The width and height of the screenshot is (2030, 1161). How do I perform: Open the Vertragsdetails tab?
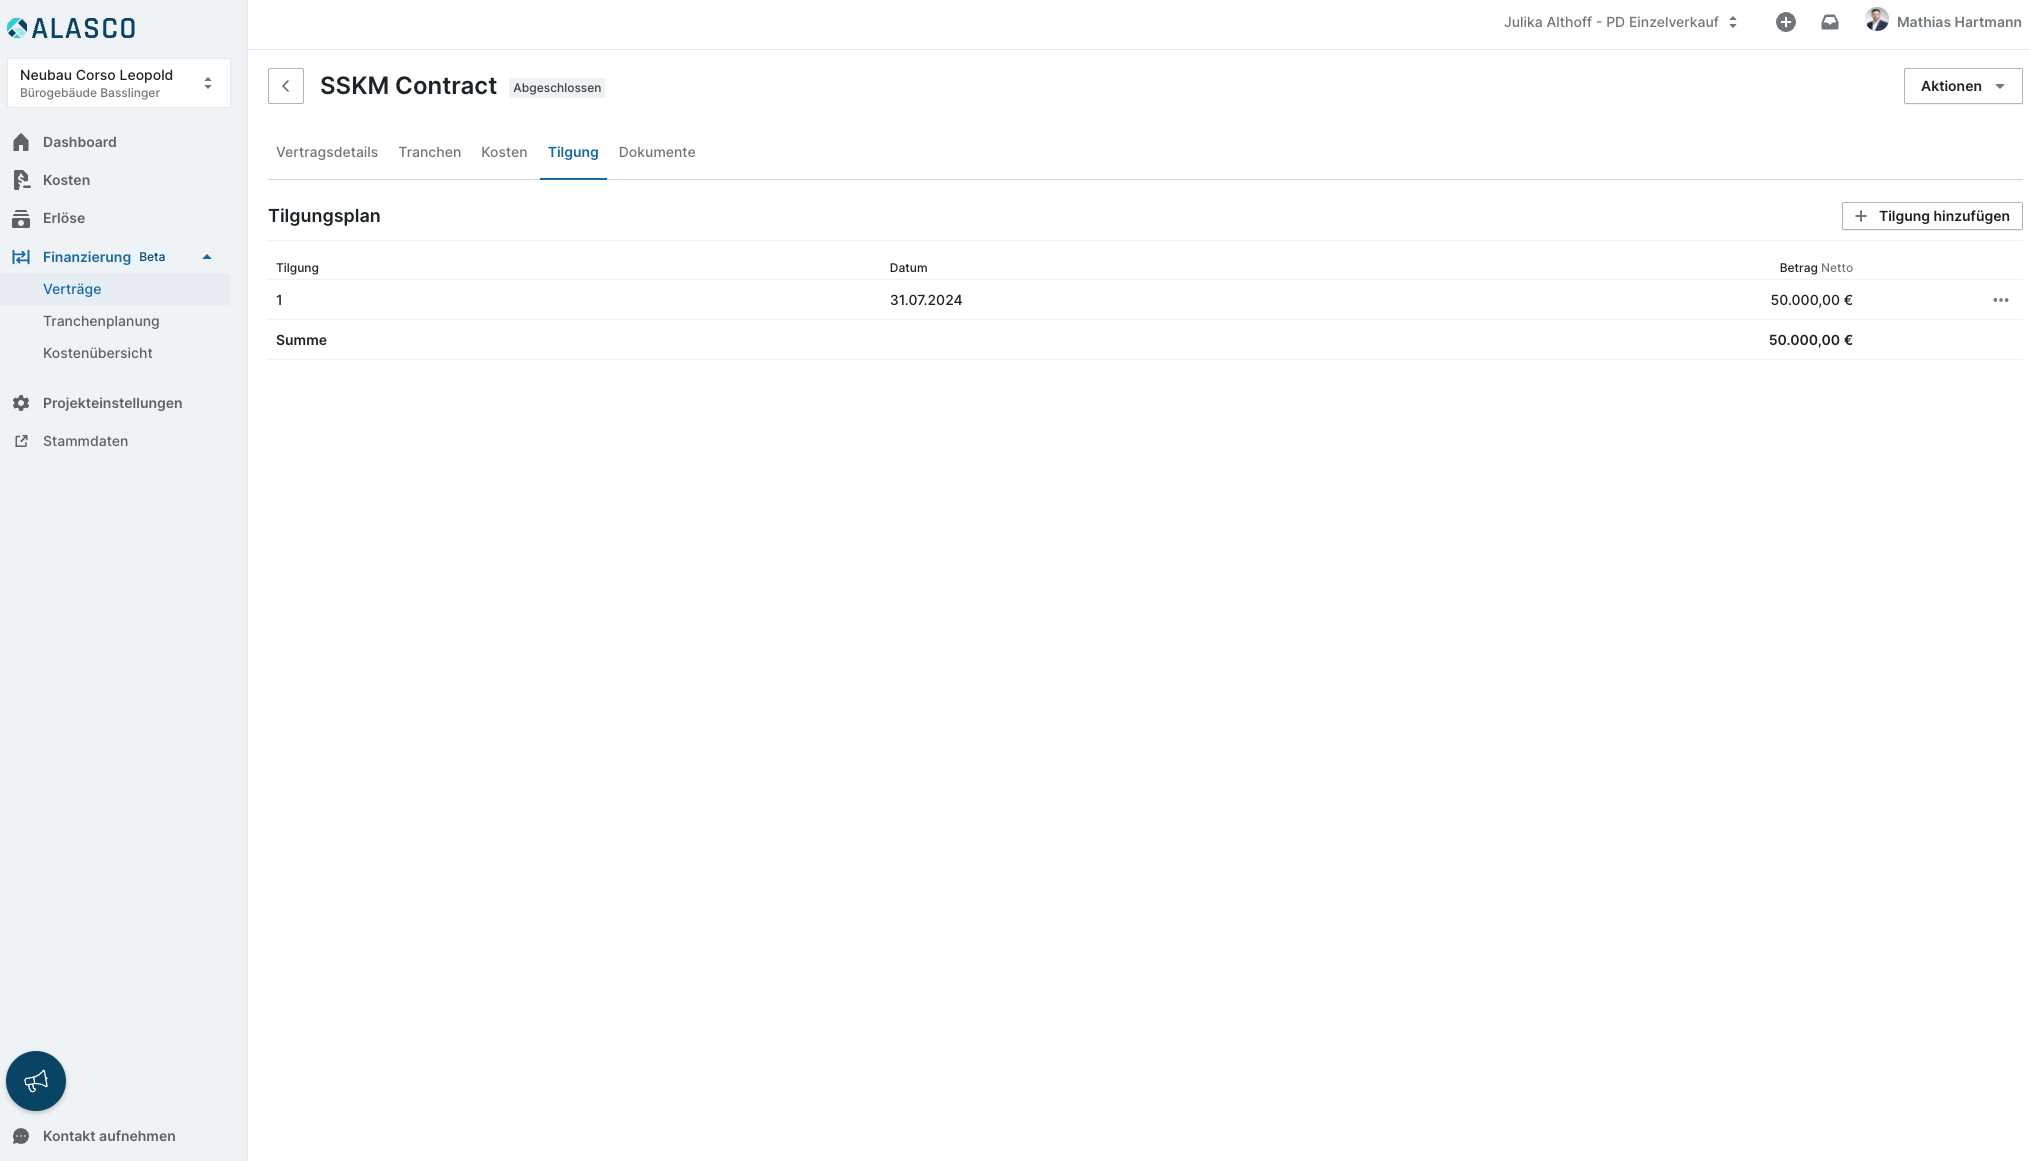pyautogui.click(x=326, y=152)
